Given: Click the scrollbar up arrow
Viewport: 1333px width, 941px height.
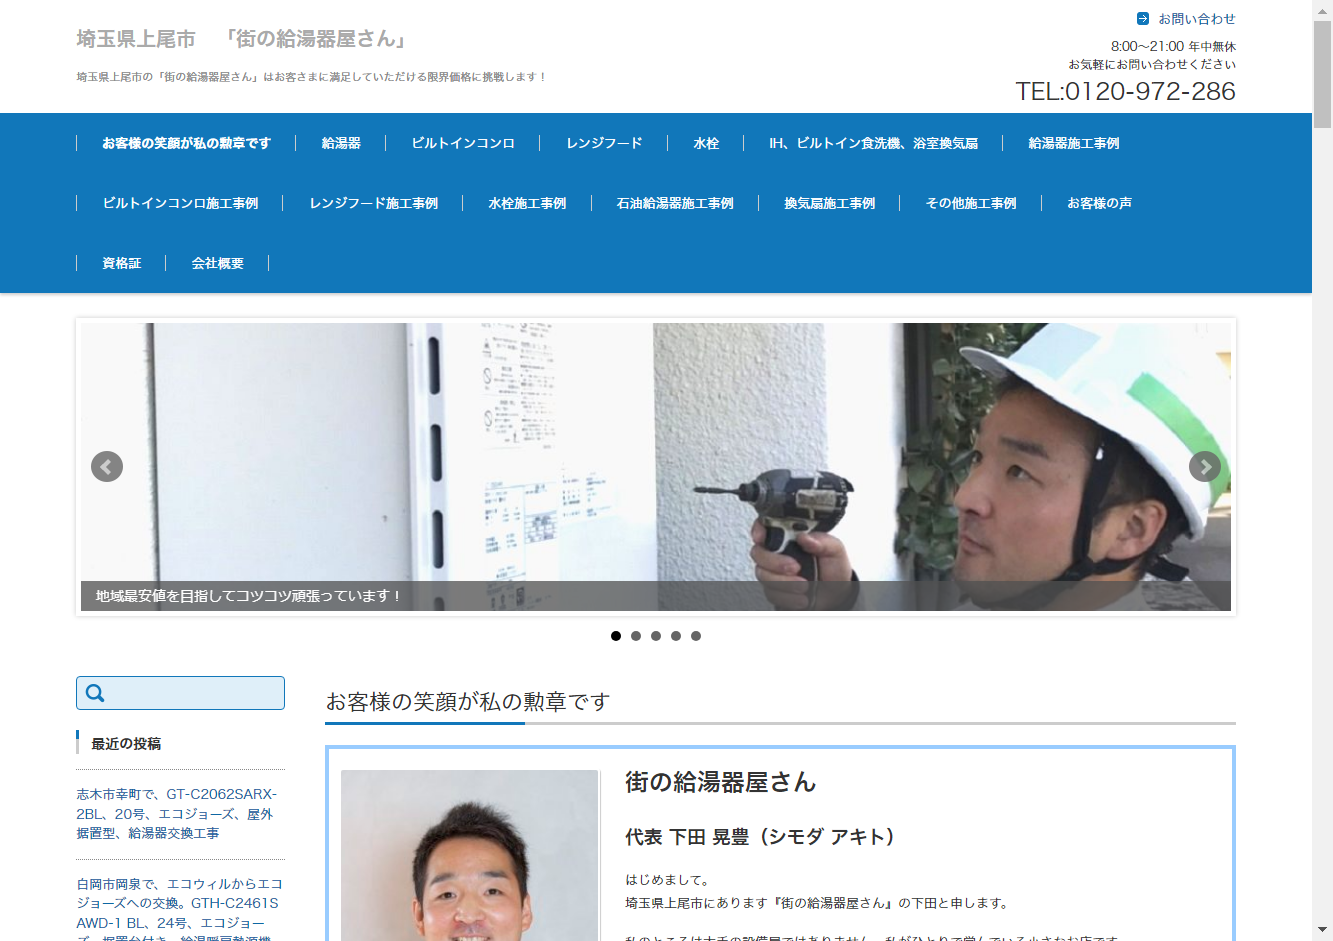Looking at the screenshot, I should click(1322, 9).
